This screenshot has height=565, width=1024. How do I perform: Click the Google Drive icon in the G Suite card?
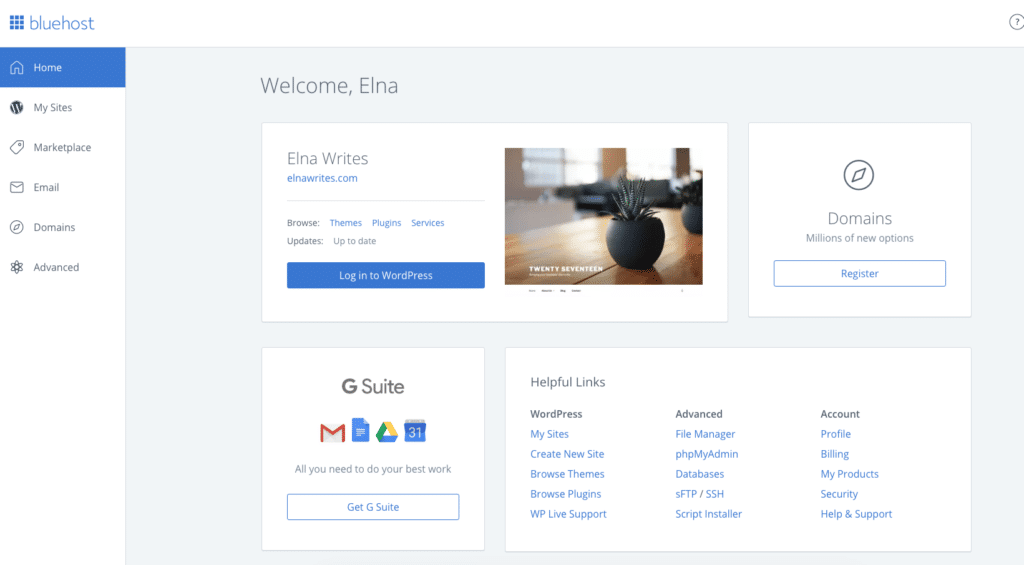tap(387, 432)
